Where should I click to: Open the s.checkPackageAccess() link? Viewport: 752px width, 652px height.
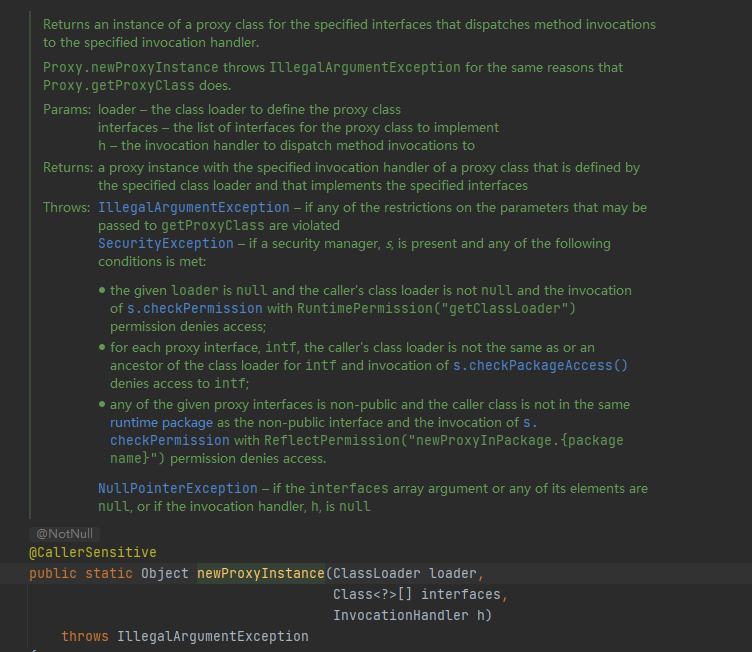point(540,365)
